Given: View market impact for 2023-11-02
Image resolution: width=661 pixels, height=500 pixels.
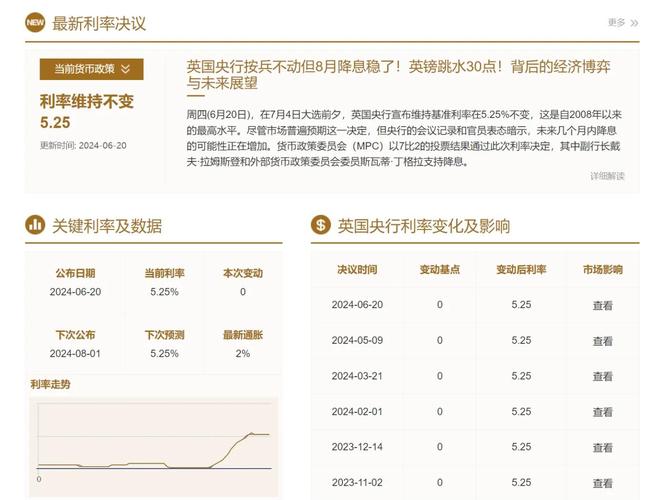Looking at the screenshot, I should click(602, 483).
